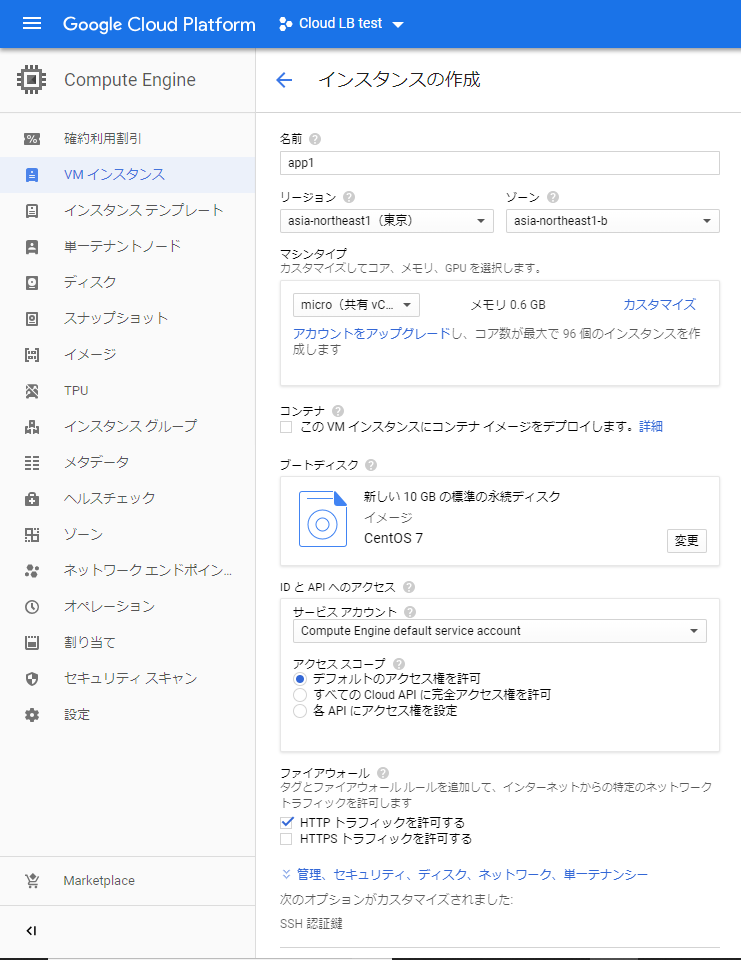741x960 pixels.
Task: Open the micro machine type dropdown
Action: [x=356, y=305]
